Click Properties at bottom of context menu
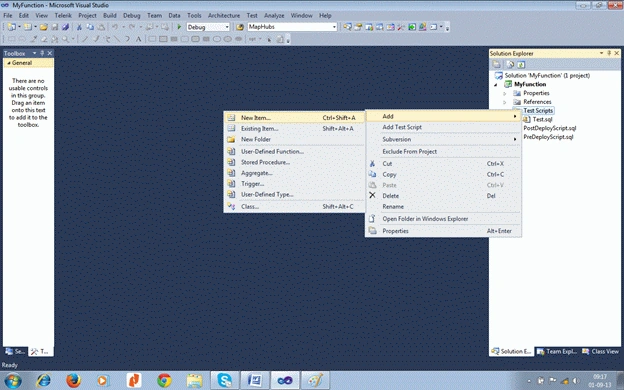Screen dimensions: 624x390 [x=443, y=231]
